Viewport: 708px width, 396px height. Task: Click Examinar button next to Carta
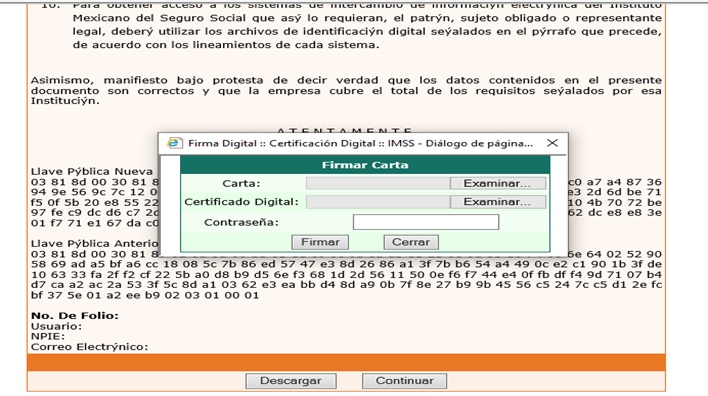click(x=497, y=183)
